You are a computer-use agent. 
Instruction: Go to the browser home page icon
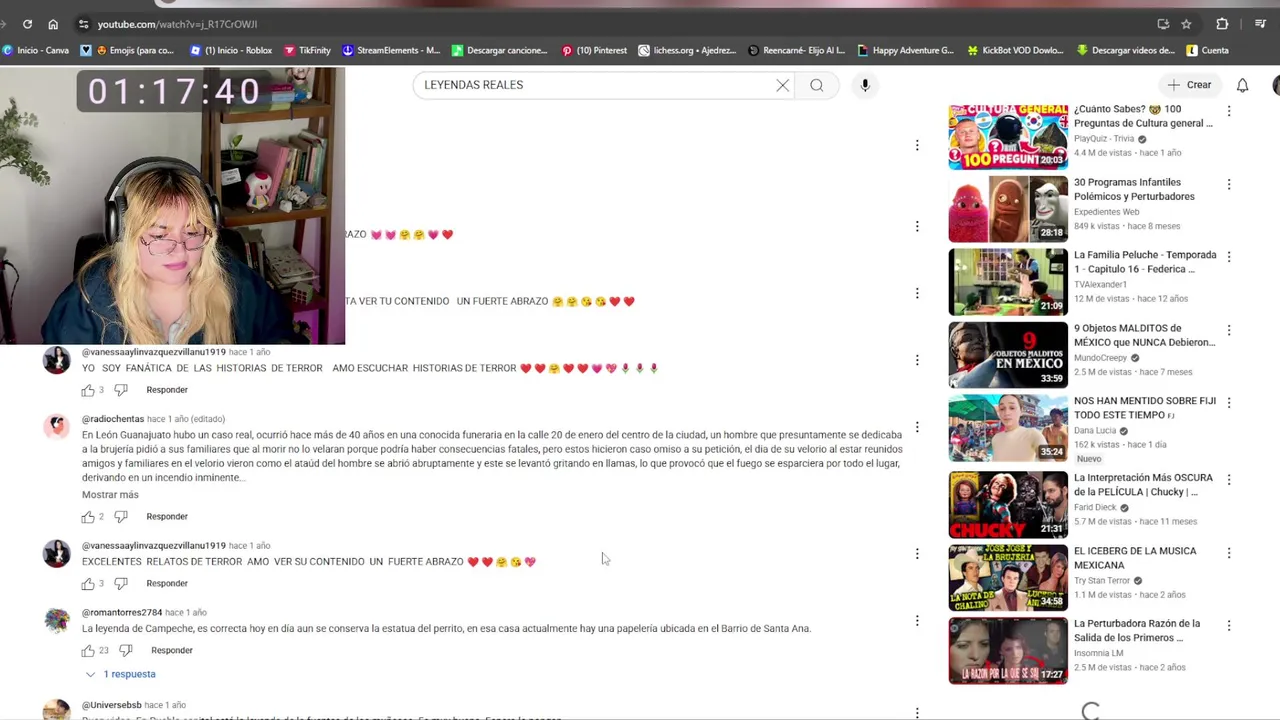click(53, 24)
